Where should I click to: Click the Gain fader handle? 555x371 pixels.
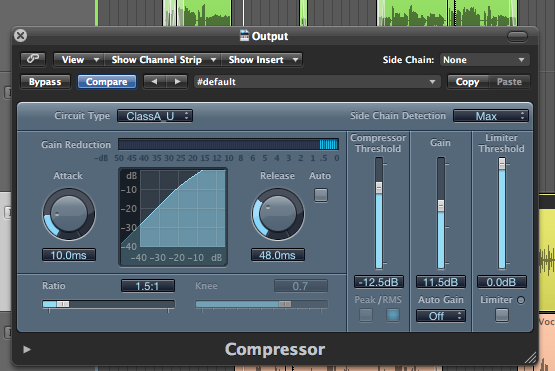(441, 206)
